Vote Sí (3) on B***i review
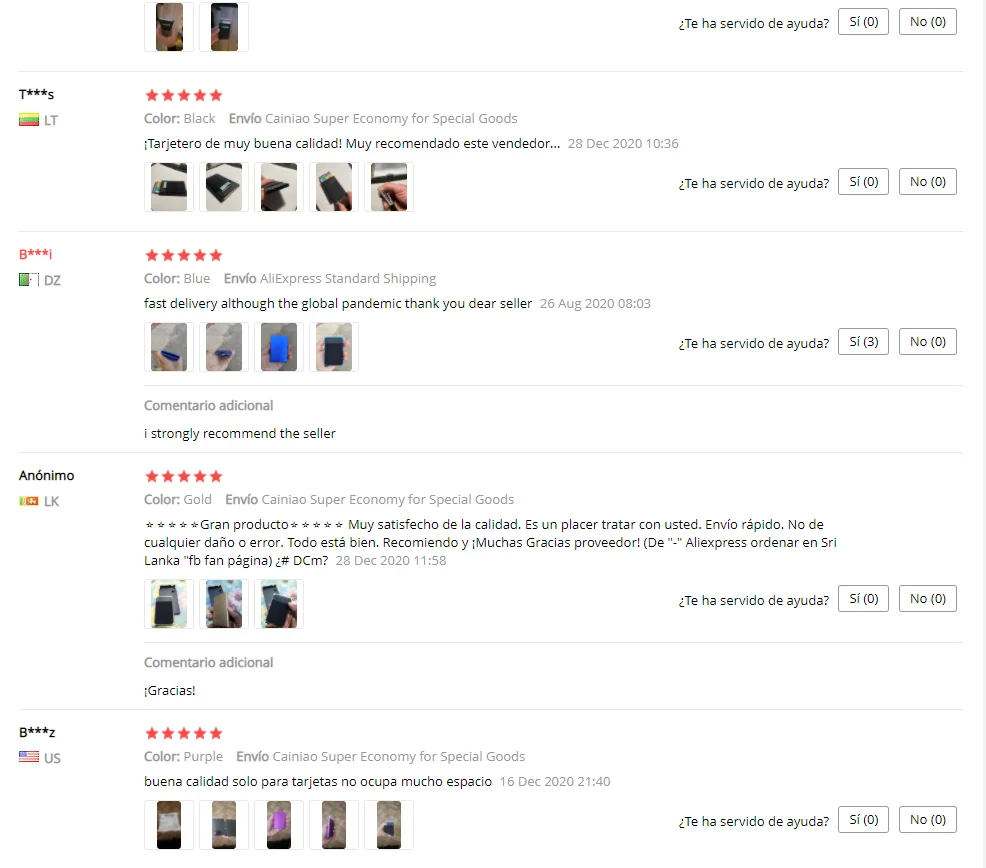Viewport: 986px width, 868px height. [x=863, y=342]
